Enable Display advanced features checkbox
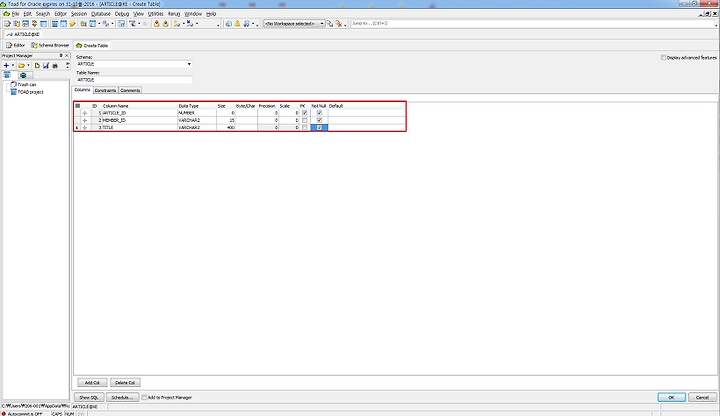720x416 pixels. (x=664, y=58)
